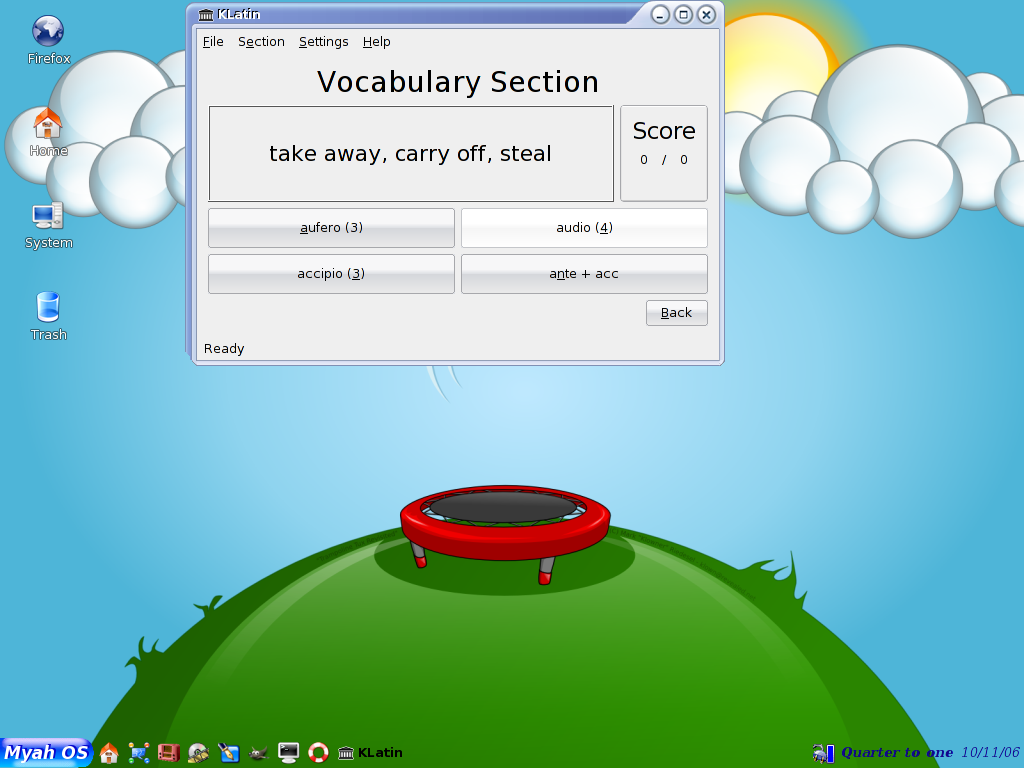This screenshot has height=768, width=1024.
Task: Click the Back button
Action: coord(677,313)
